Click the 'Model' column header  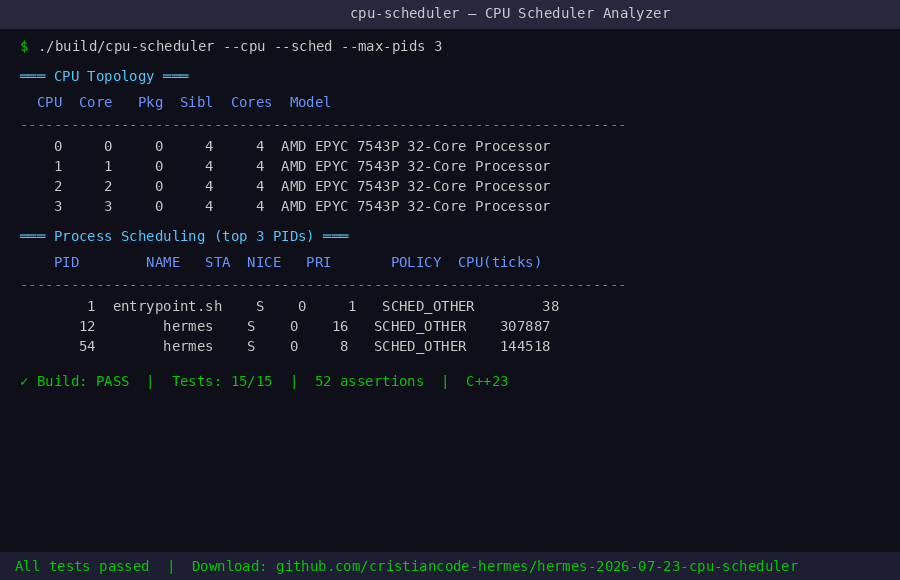pyautogui.click(x=310, y=102)
